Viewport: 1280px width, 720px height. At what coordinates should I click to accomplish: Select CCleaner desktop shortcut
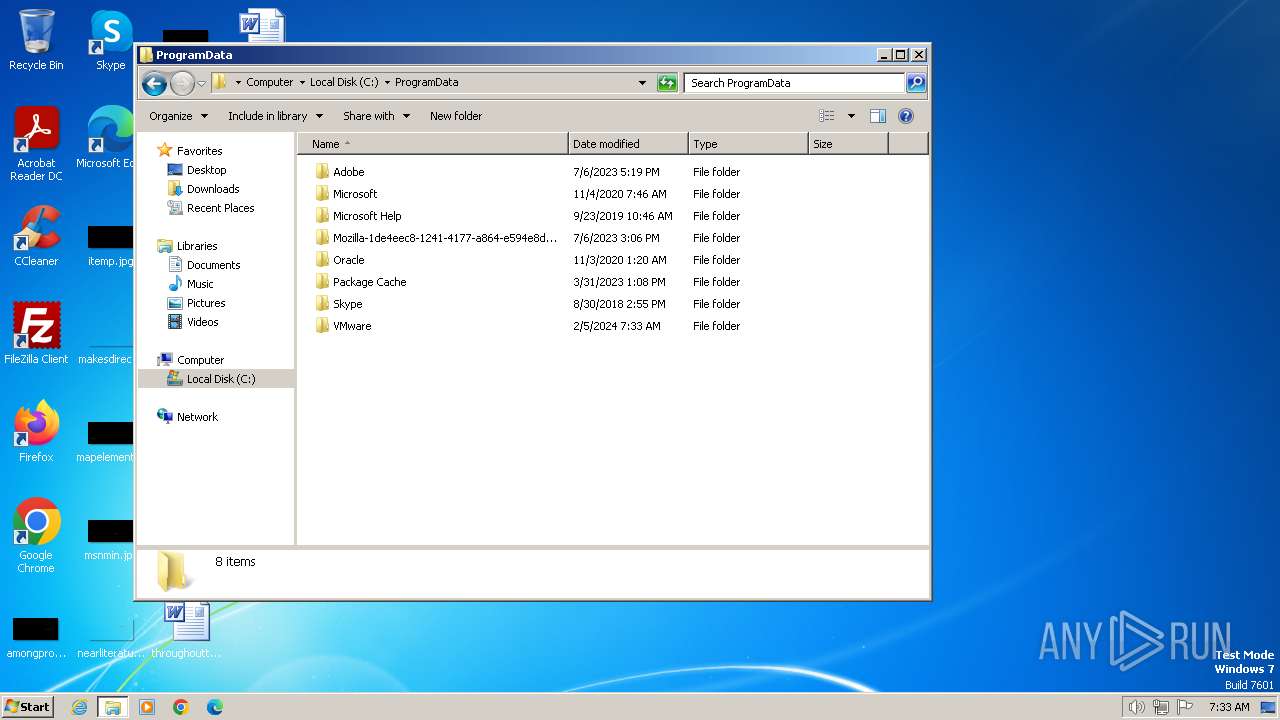(36, 237)
